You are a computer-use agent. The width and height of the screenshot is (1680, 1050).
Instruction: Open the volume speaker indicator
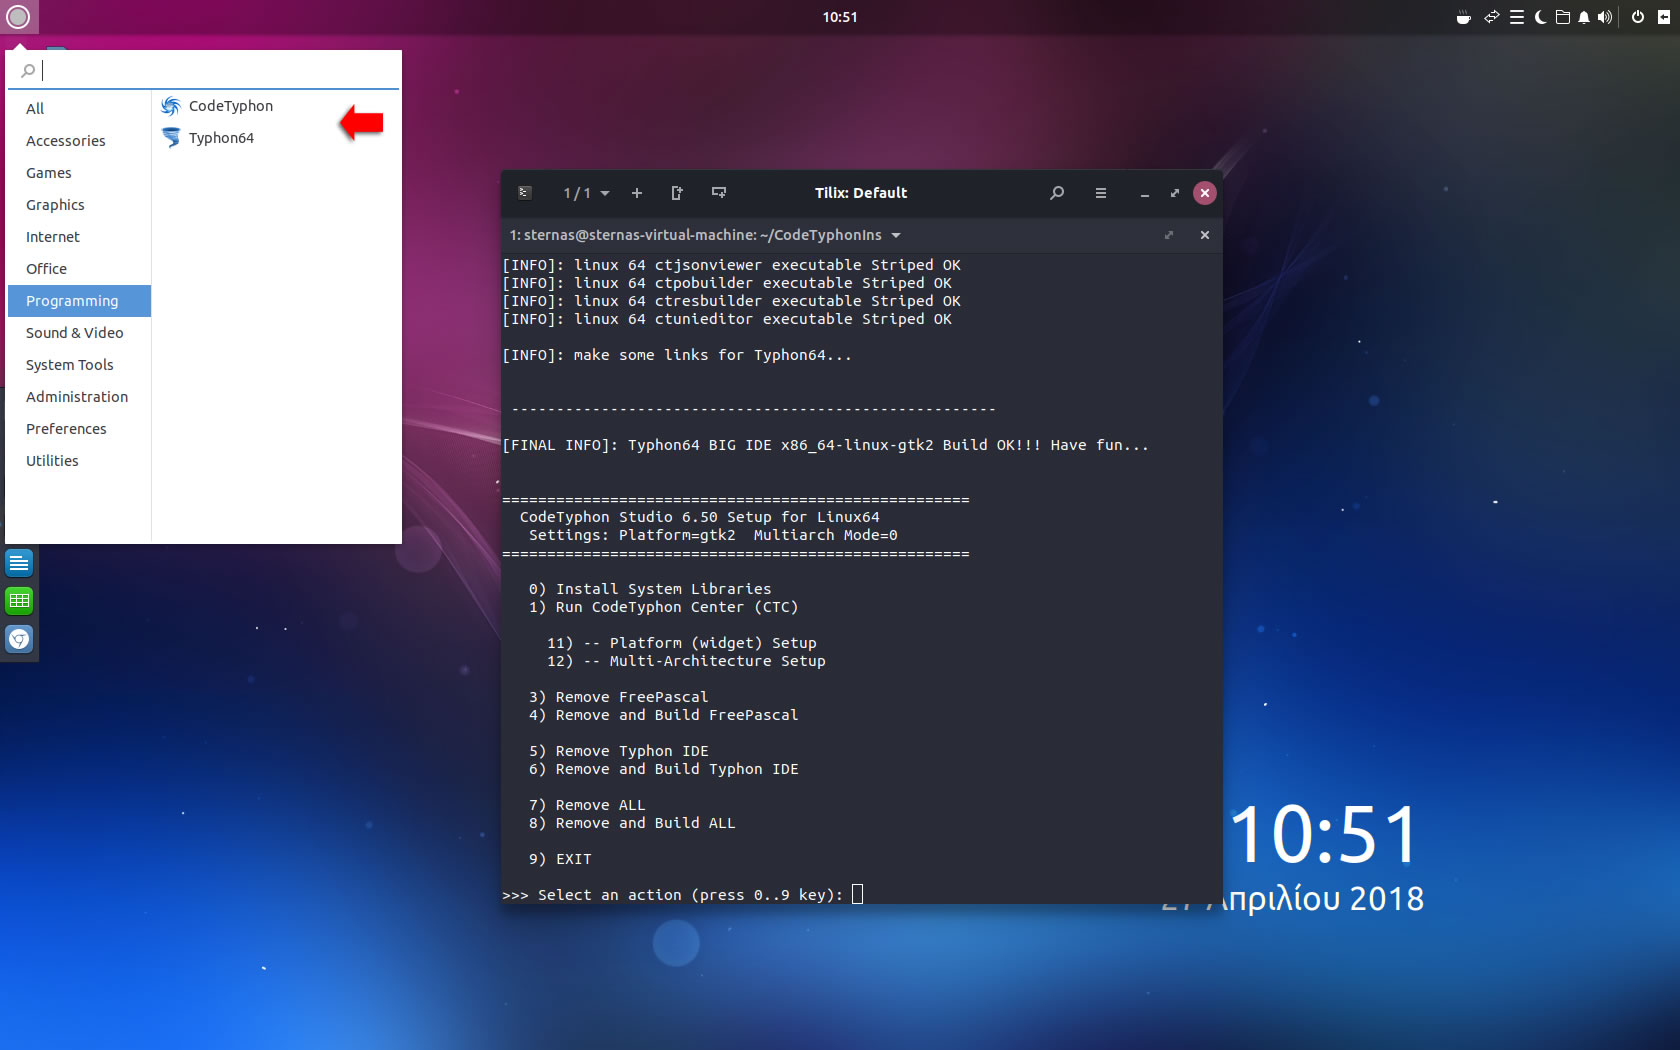(1605, 17)
